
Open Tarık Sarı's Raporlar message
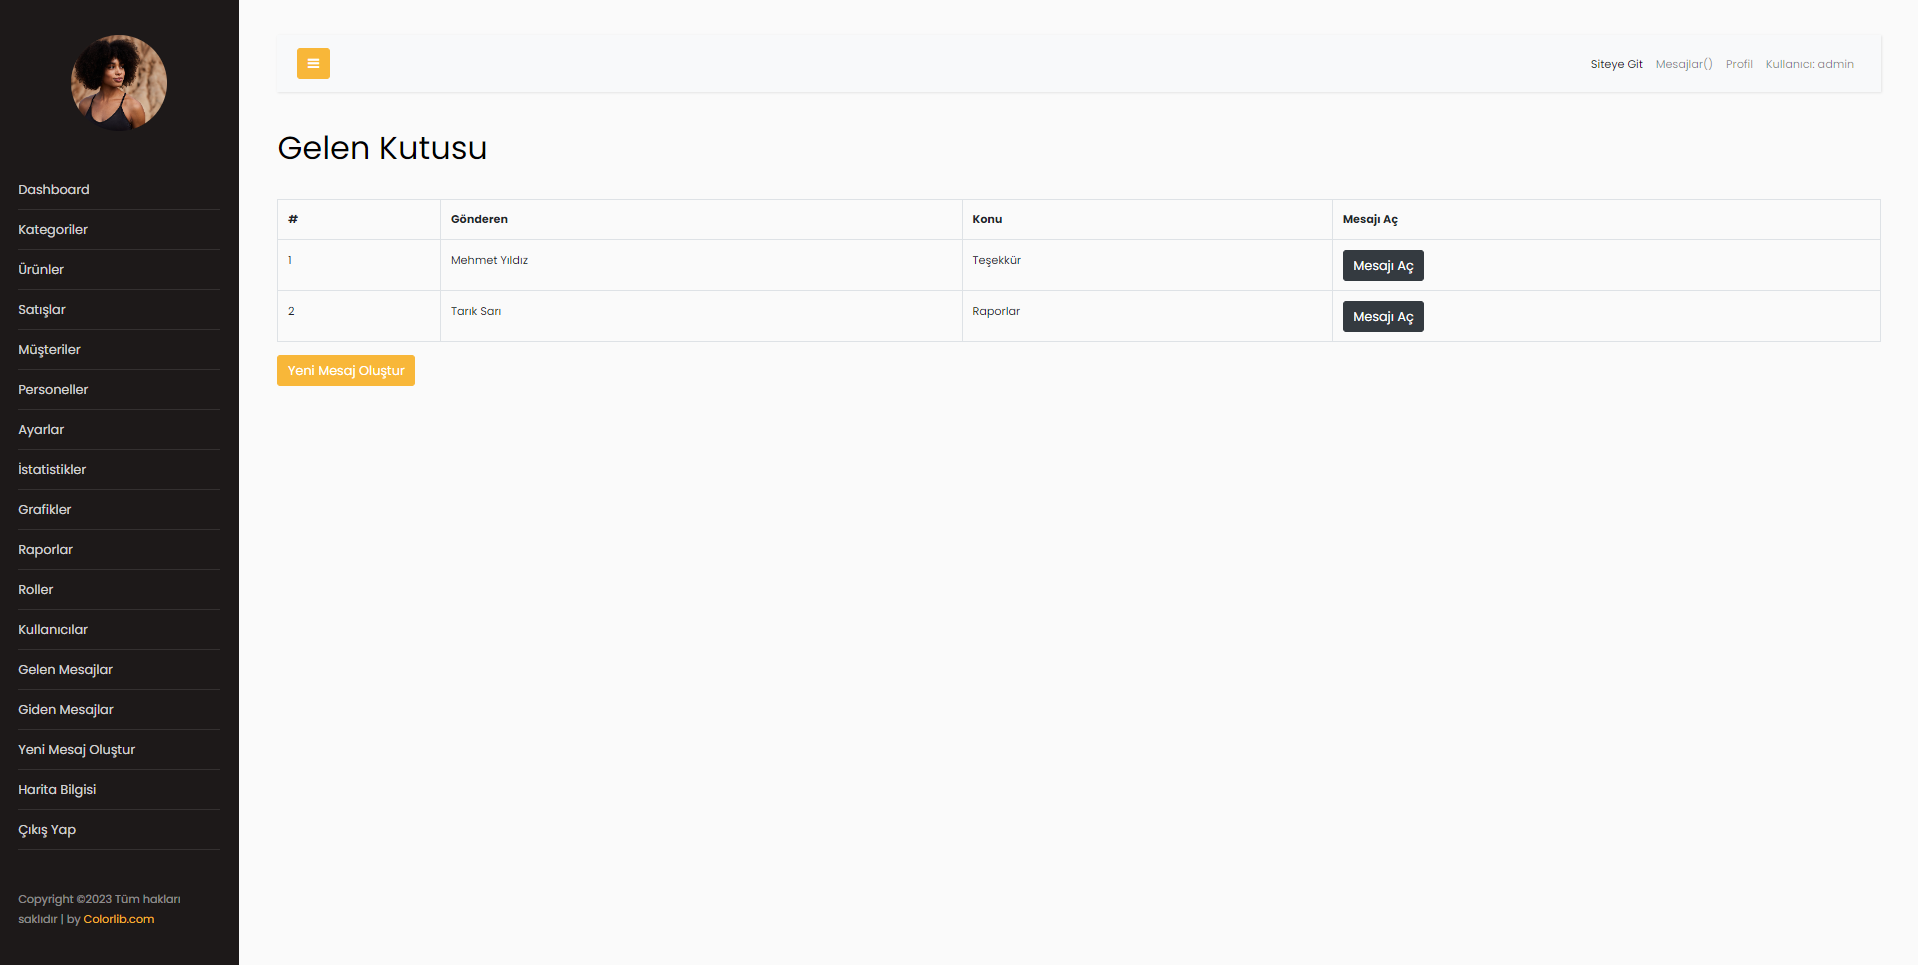pyautogui.click(x=1382, y=316)
